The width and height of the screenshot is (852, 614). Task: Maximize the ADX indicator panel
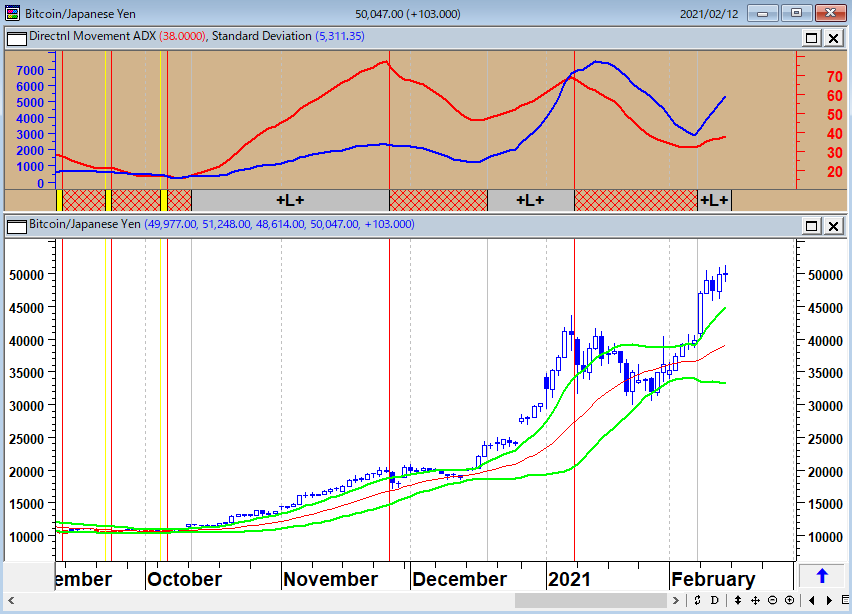coord(811,38)
